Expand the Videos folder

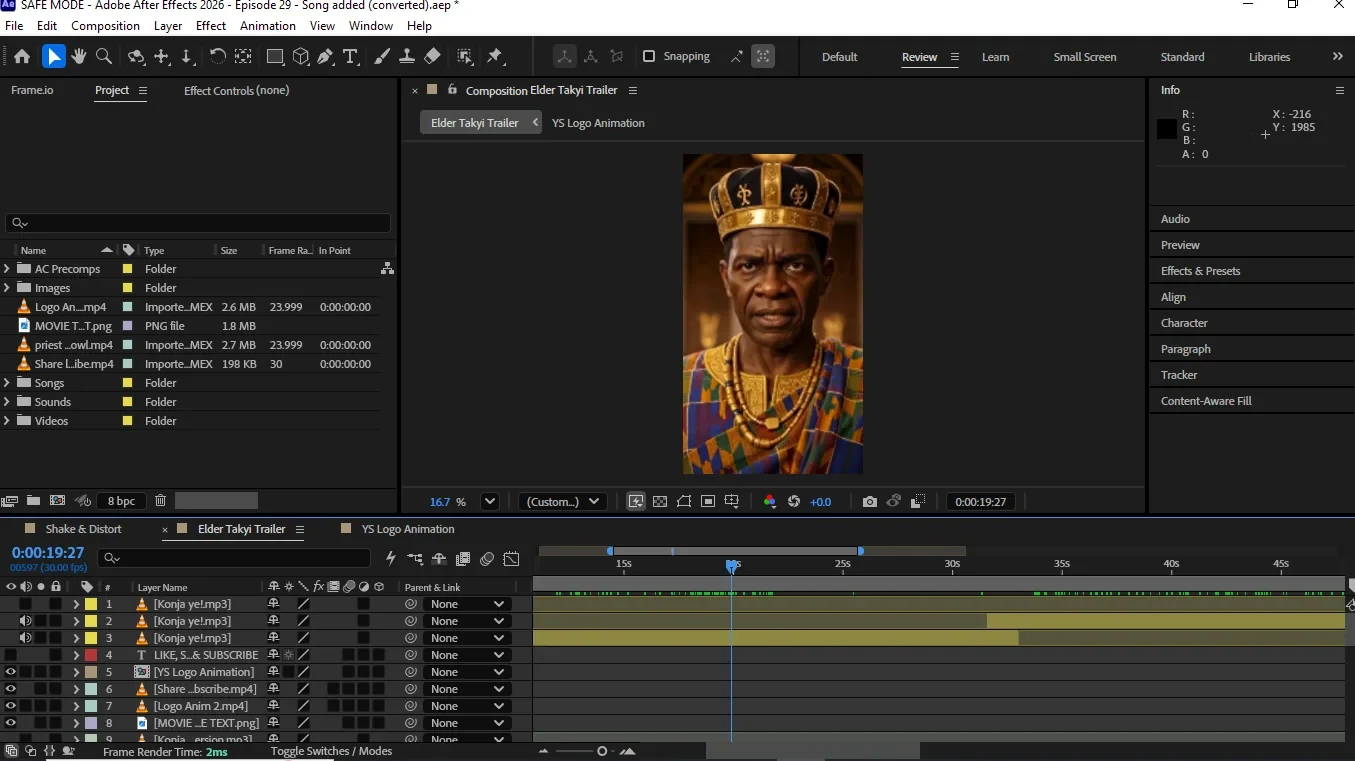tap(7, 420)
